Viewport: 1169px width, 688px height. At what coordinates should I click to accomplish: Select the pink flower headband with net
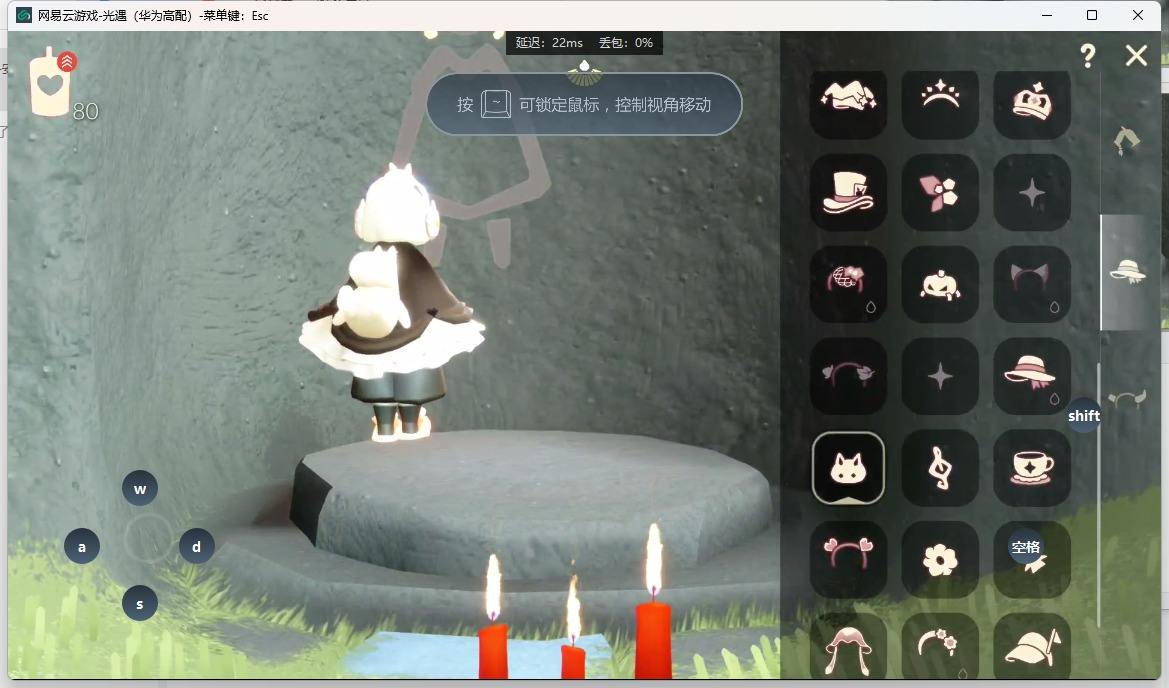tap(848, 285)
